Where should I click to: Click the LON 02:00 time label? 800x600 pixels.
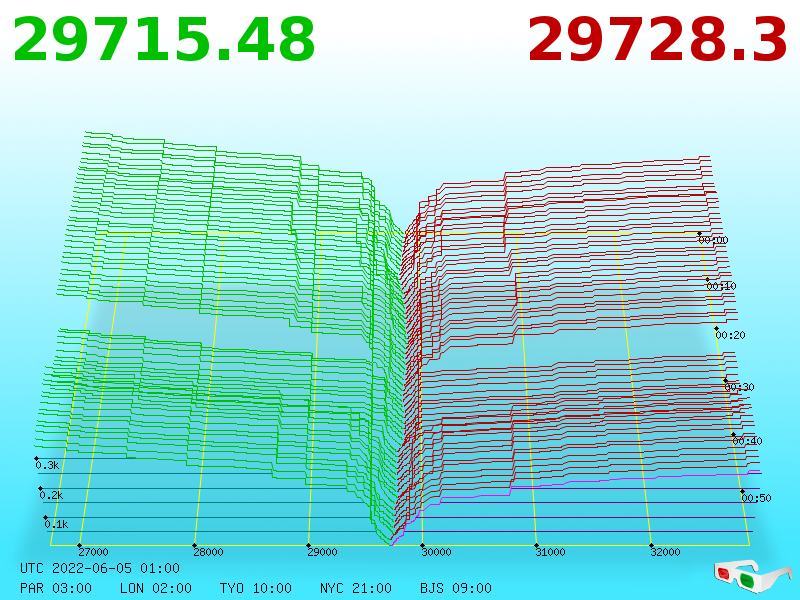[156, 588]
